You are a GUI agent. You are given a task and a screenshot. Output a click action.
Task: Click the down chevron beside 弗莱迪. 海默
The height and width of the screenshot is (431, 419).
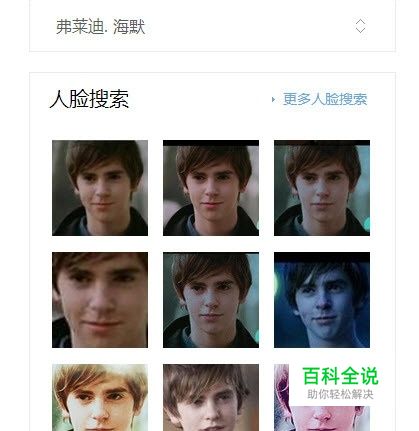click(360, 30)
